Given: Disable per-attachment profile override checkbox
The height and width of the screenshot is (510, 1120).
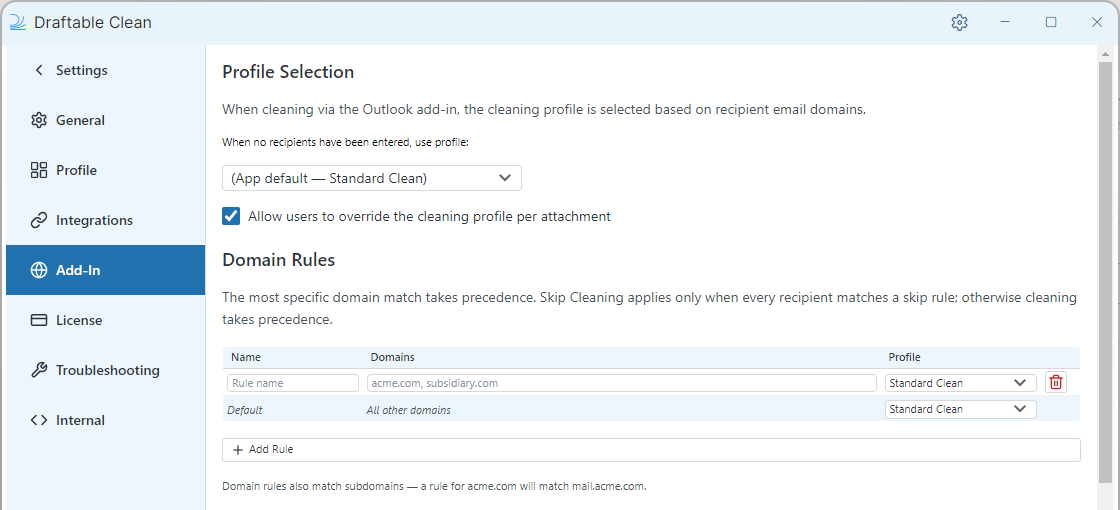Looking at the screenshot, I should (231, 216).
